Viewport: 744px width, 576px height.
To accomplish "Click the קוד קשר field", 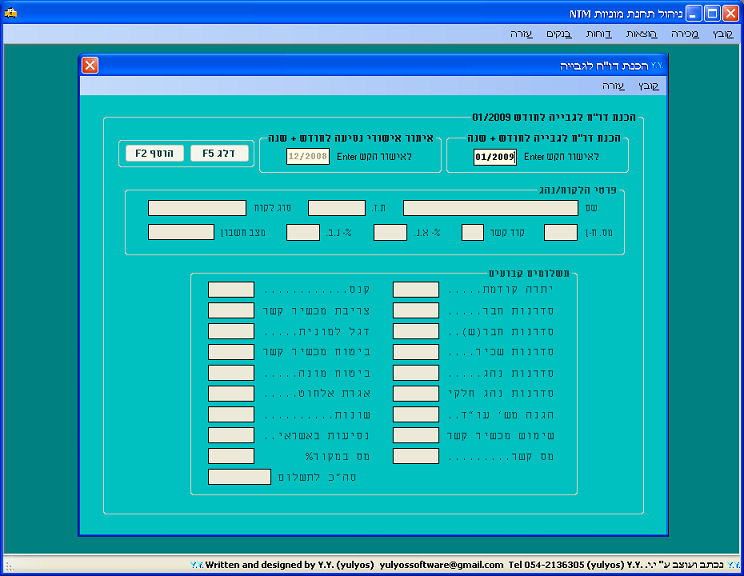I will tap(473, 232).
